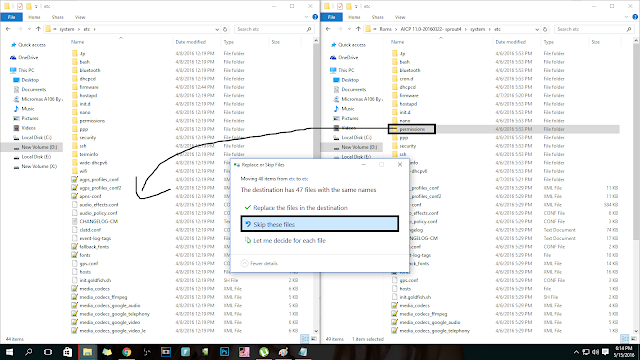Open the File menu in right window

(x=331, y=17)
